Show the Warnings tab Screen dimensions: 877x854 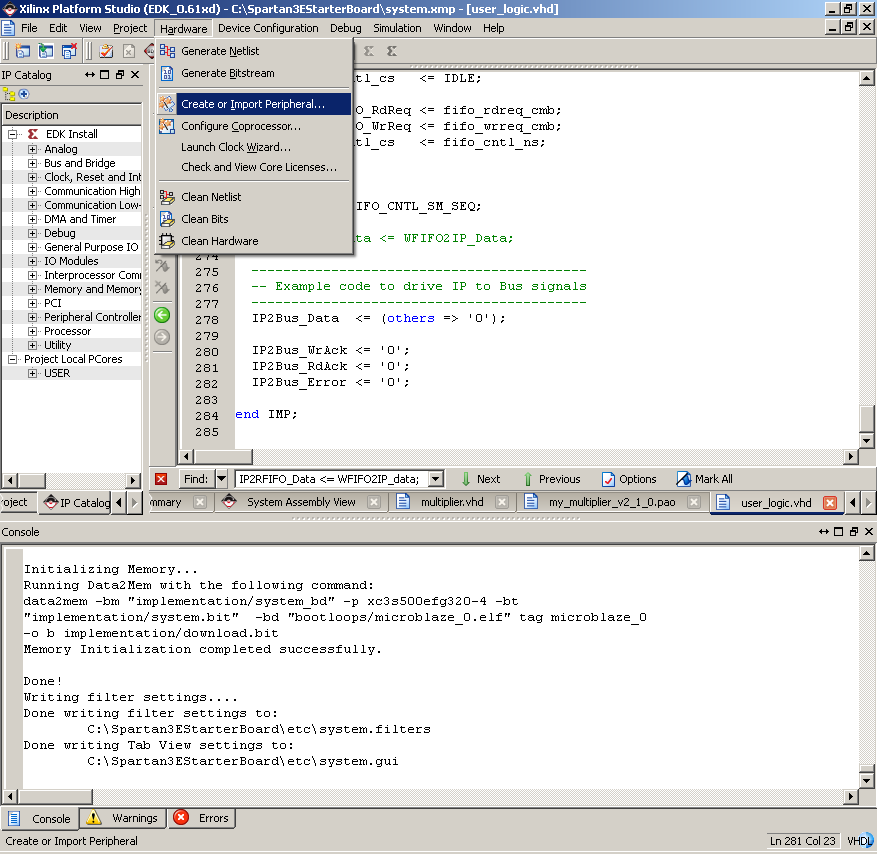pos(123,818)
